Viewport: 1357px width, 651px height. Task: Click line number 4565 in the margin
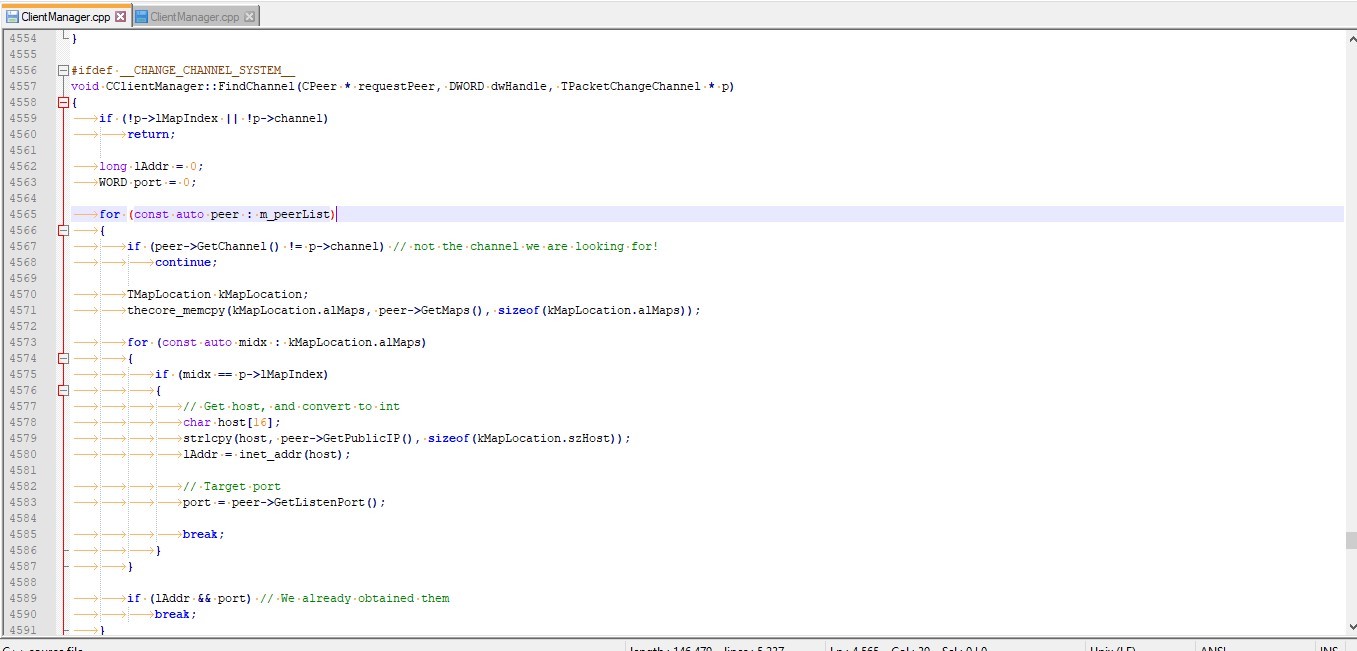[23, 214]
